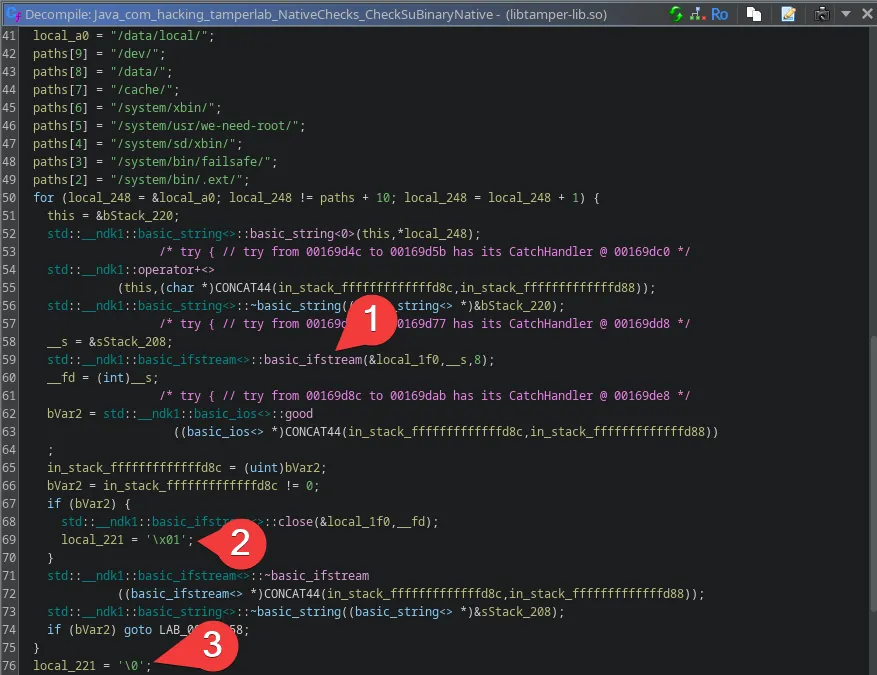Click red annotation marker number 3
The image size is (877, 675).
(212, 645)
